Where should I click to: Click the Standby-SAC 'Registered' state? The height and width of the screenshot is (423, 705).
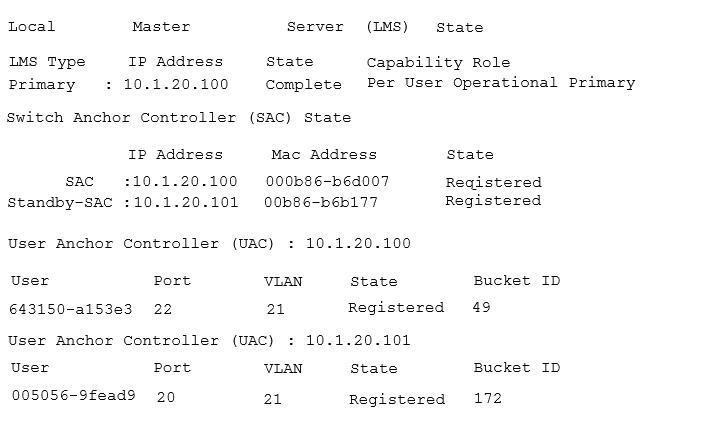[x=493, y=200]
